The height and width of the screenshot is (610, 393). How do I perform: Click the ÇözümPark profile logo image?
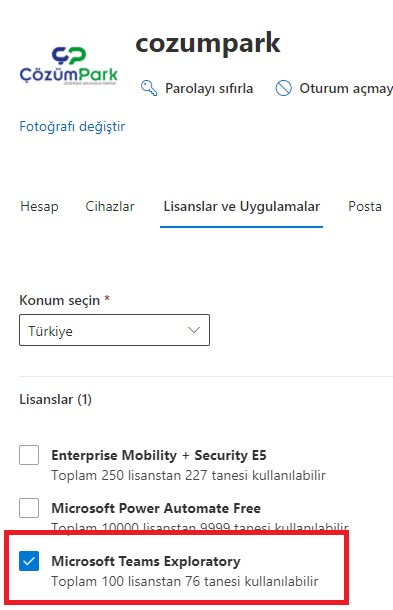pyautogui.click(x=69, y=66)
